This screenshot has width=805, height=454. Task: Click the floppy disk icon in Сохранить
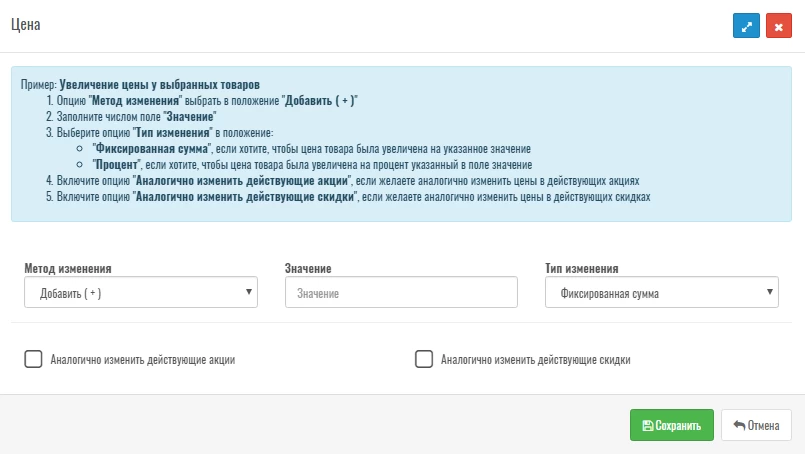(648, 426)
